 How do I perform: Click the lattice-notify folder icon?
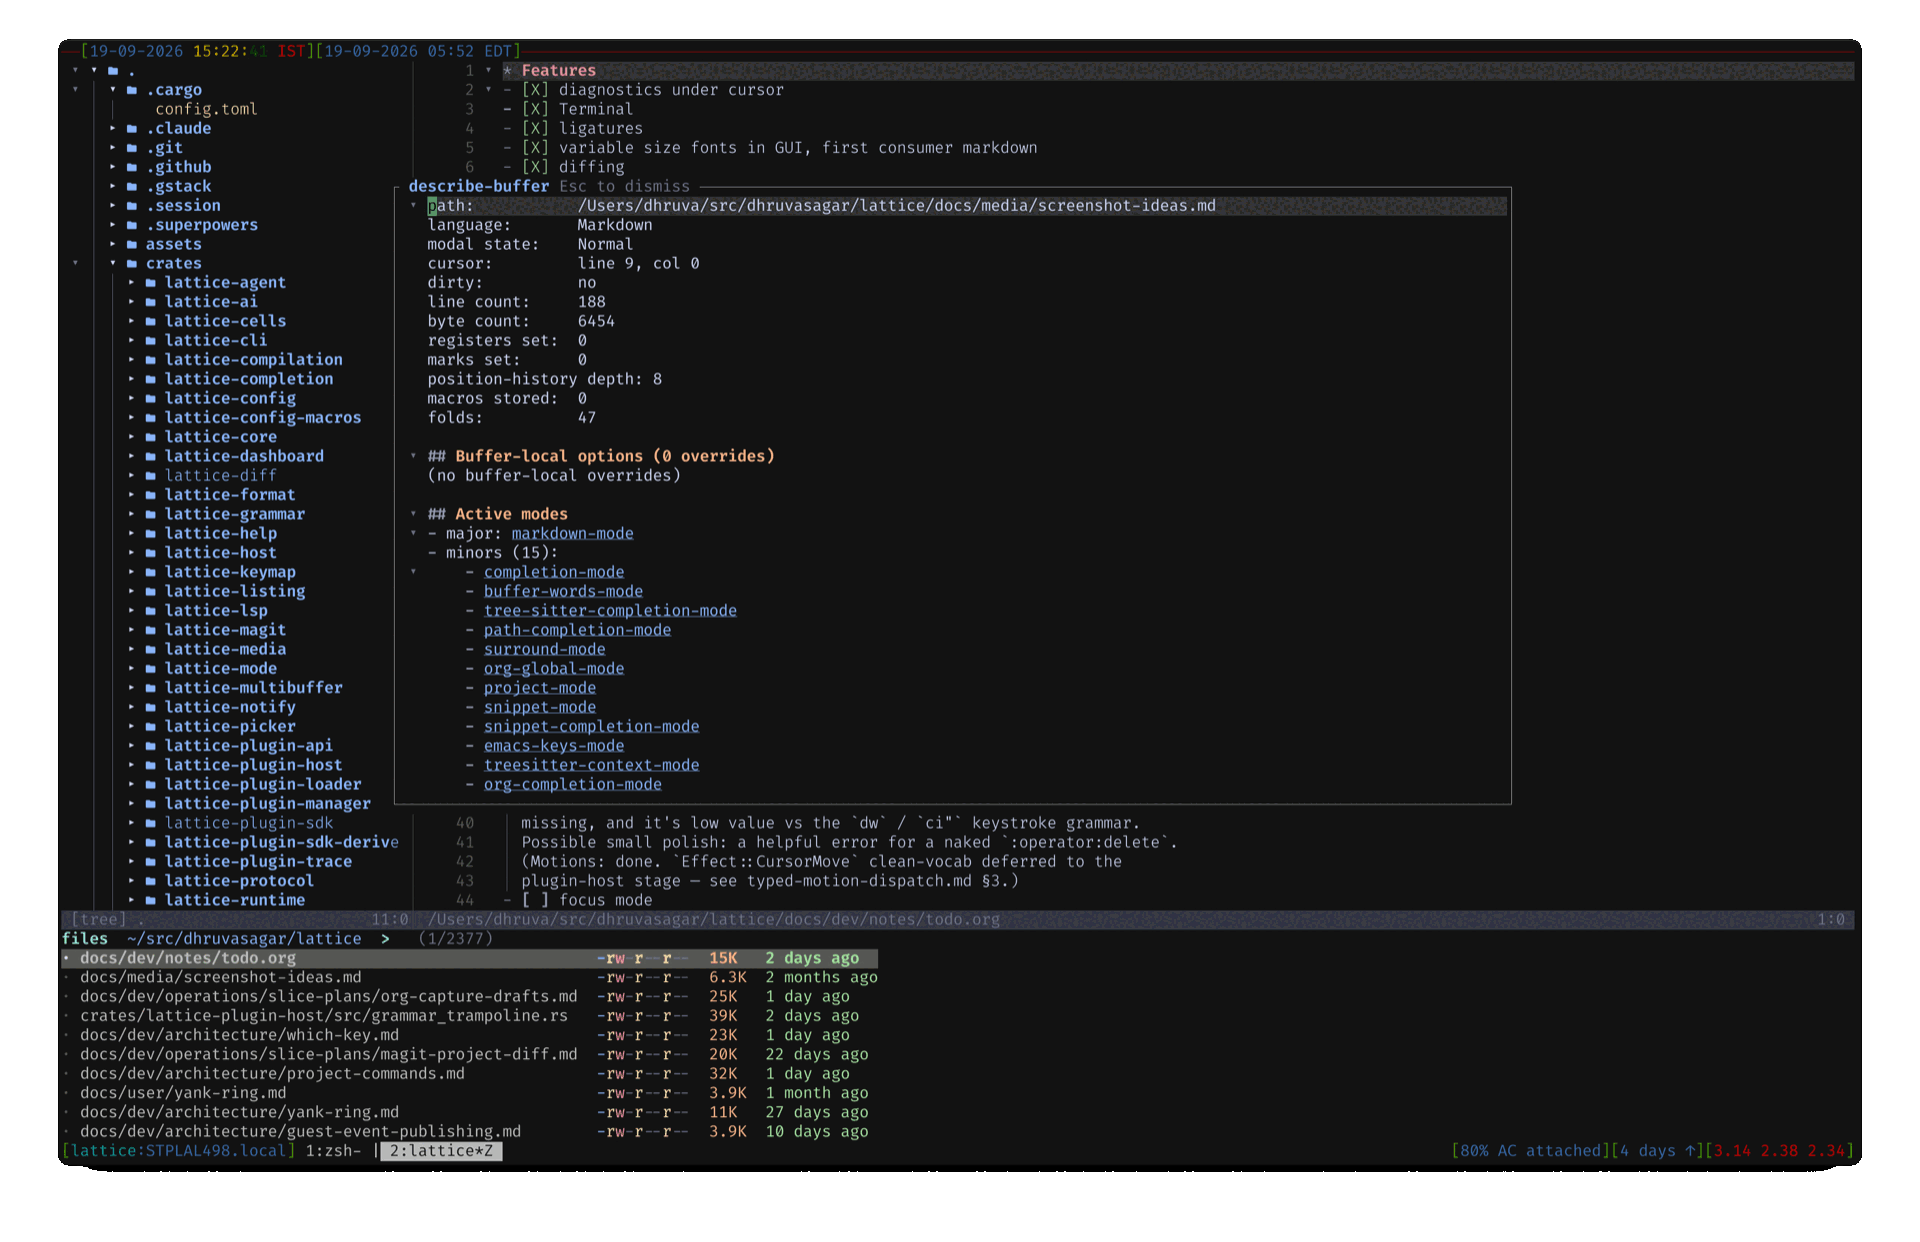[151, 707]
